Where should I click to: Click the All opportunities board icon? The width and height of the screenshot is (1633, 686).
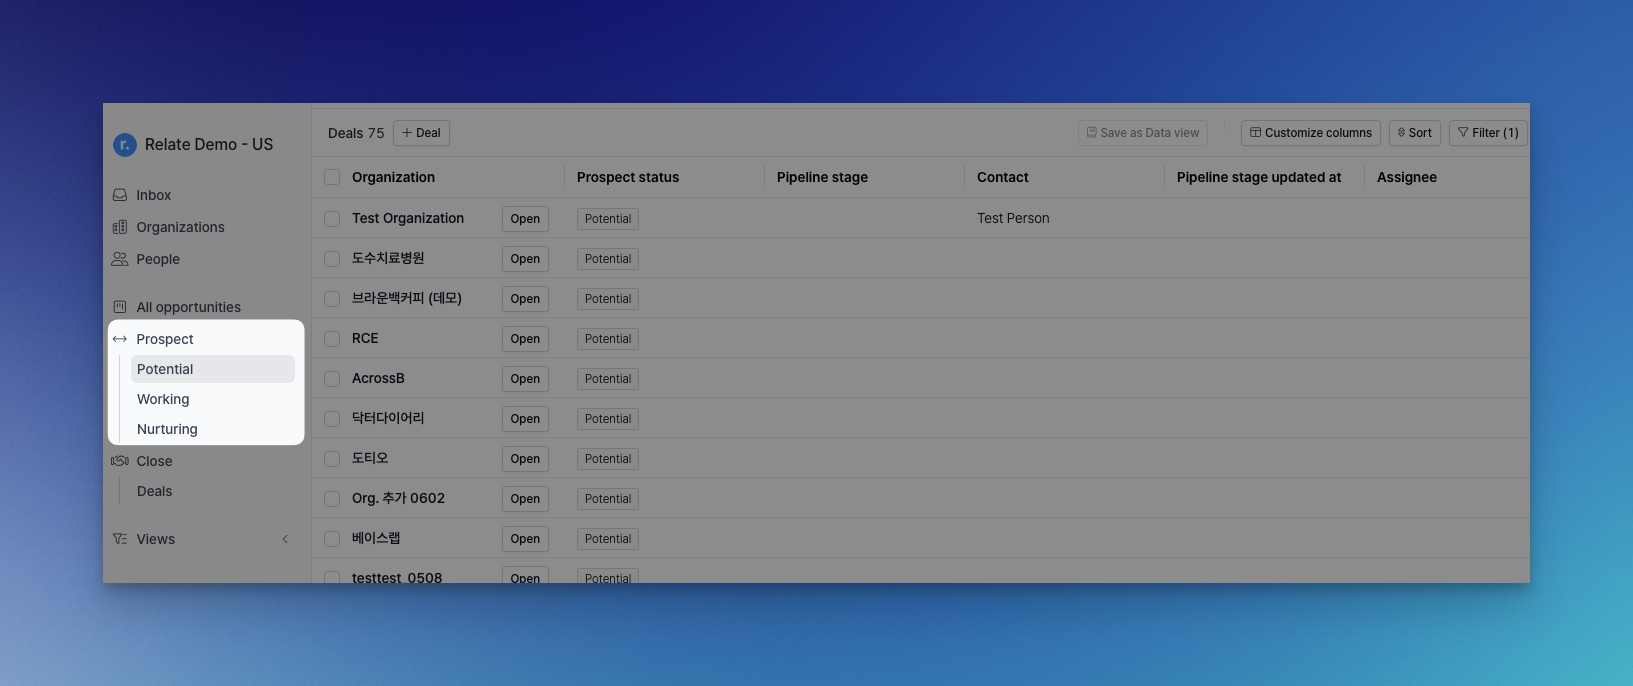[120, 307]
